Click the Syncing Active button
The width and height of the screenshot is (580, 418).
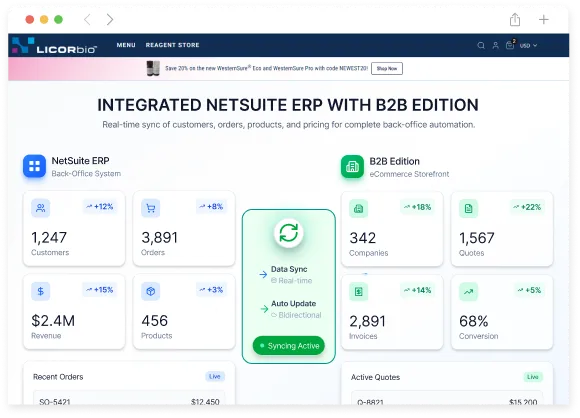(289, 345)
